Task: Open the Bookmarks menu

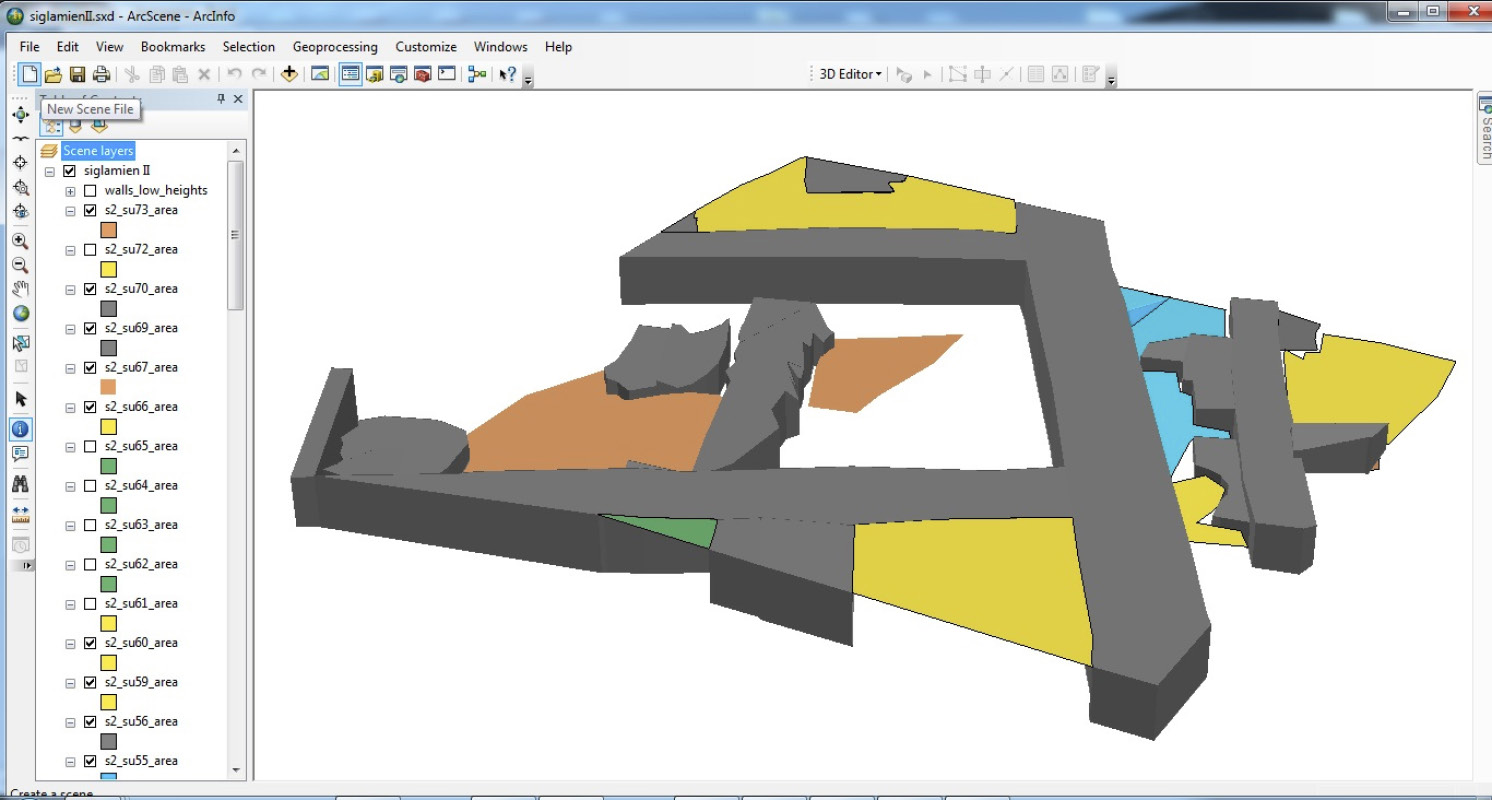Action: pos(173,47)
